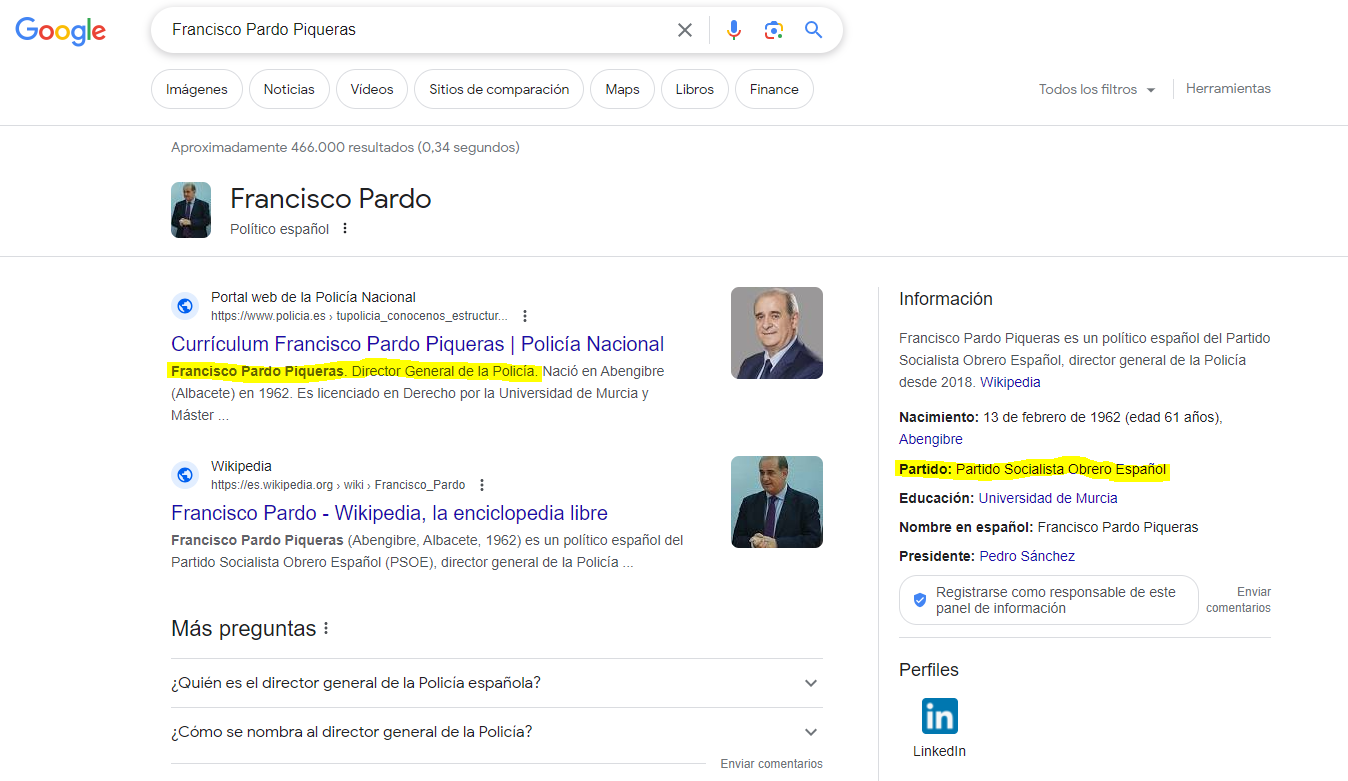Open three-dot menu for Wikipedia result
The width and height of the screenshot is (1348, 781).
(482, 485)
